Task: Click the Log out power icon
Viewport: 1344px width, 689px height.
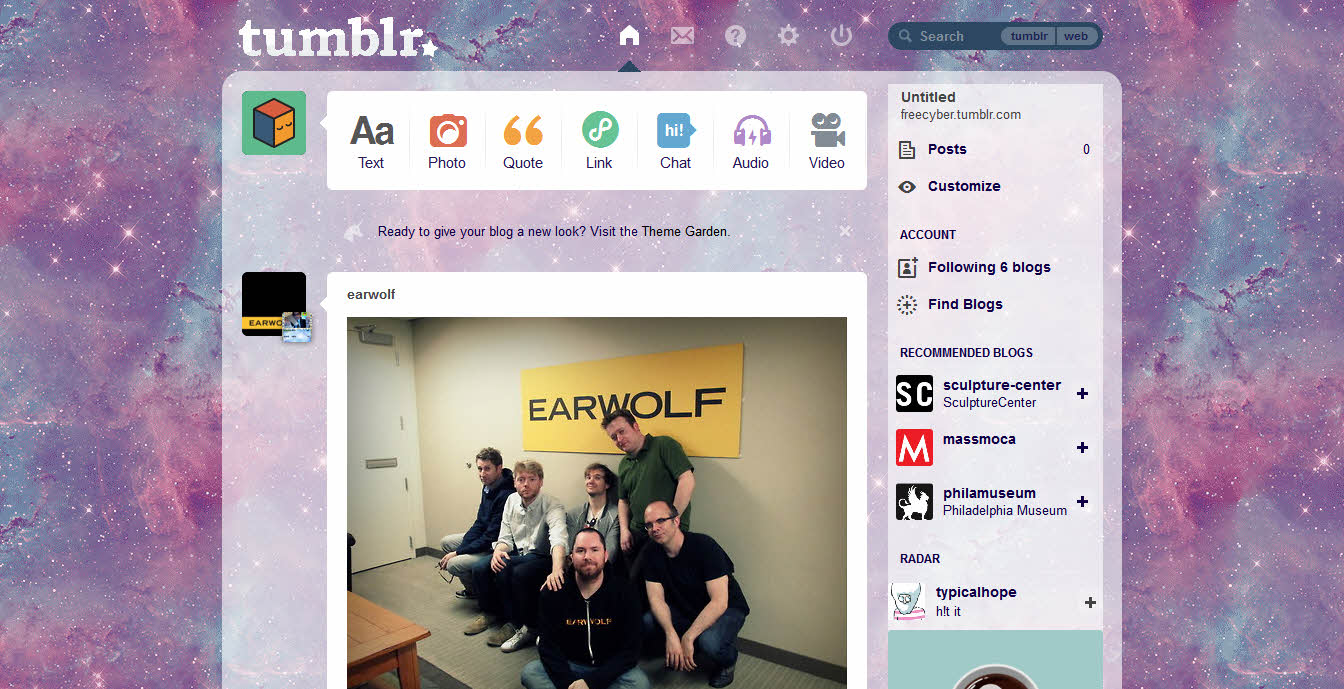Action: (841, 36)
